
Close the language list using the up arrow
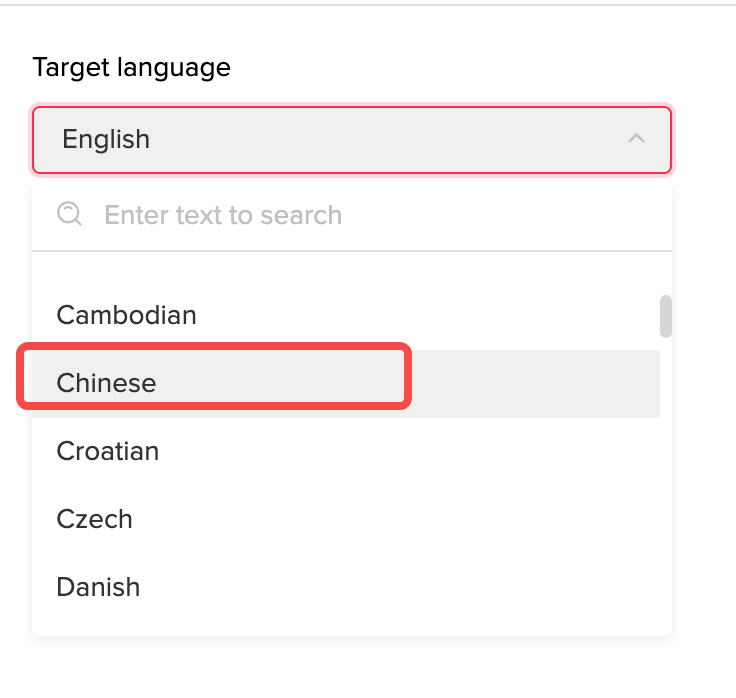(636, 139)
